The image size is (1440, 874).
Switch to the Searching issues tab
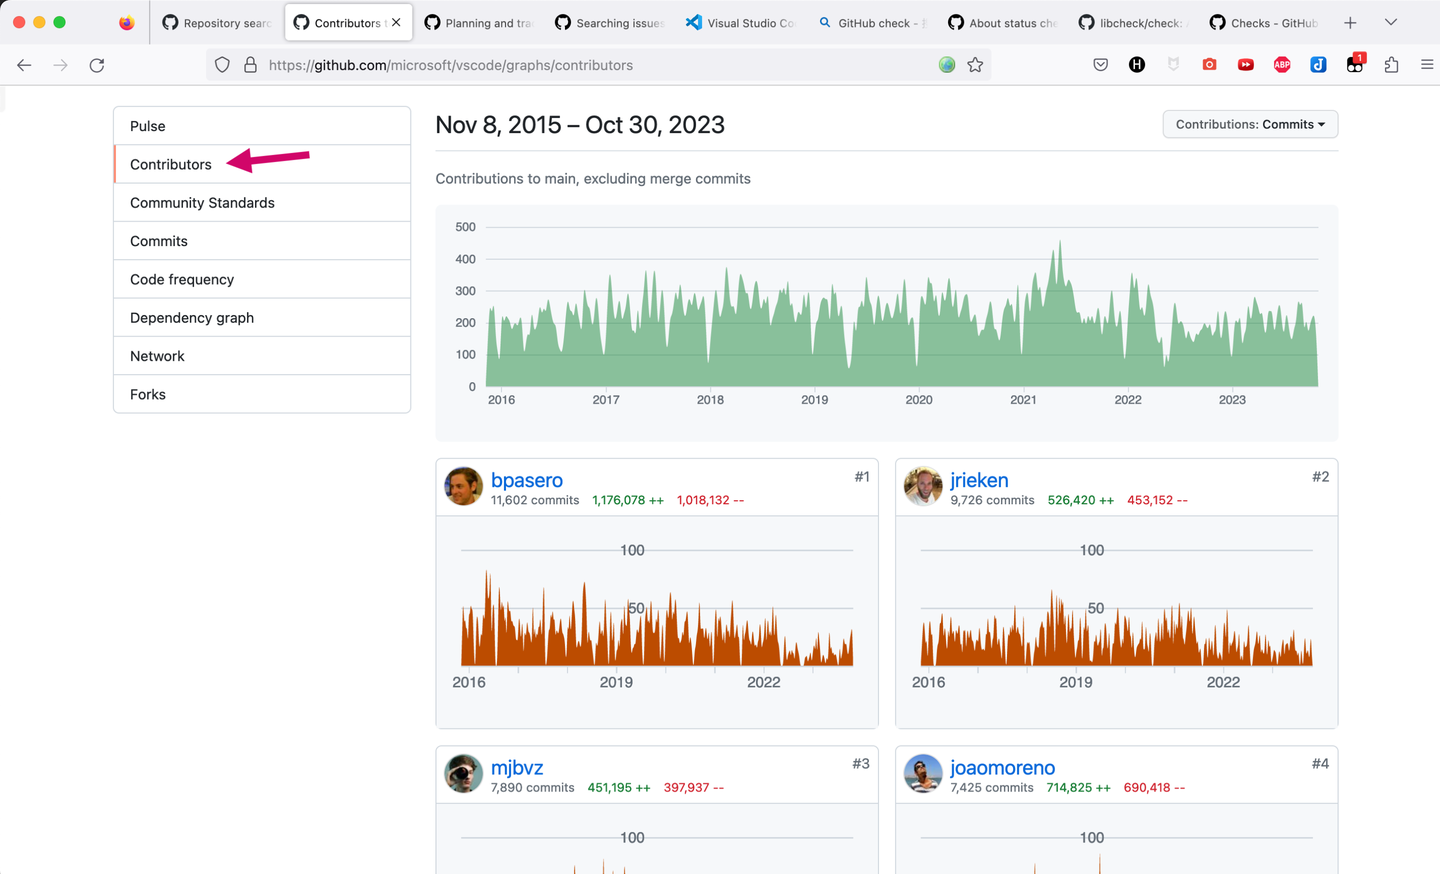click(x=609, y=22)
